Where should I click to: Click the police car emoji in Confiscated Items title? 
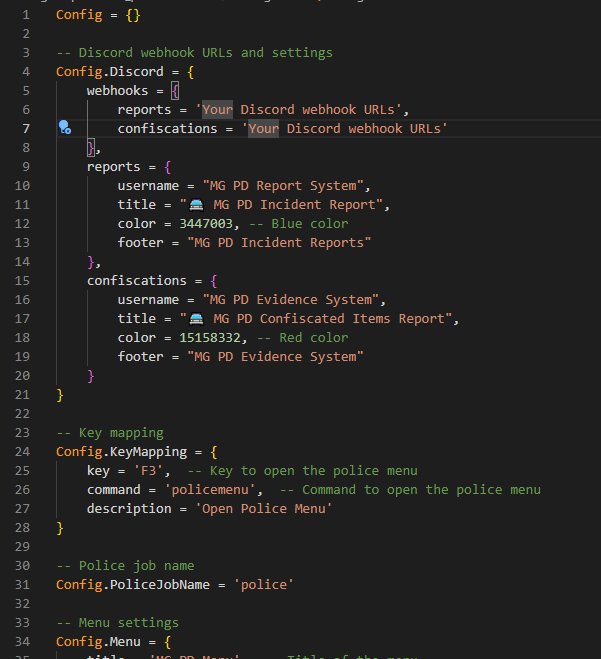(197, 319)
